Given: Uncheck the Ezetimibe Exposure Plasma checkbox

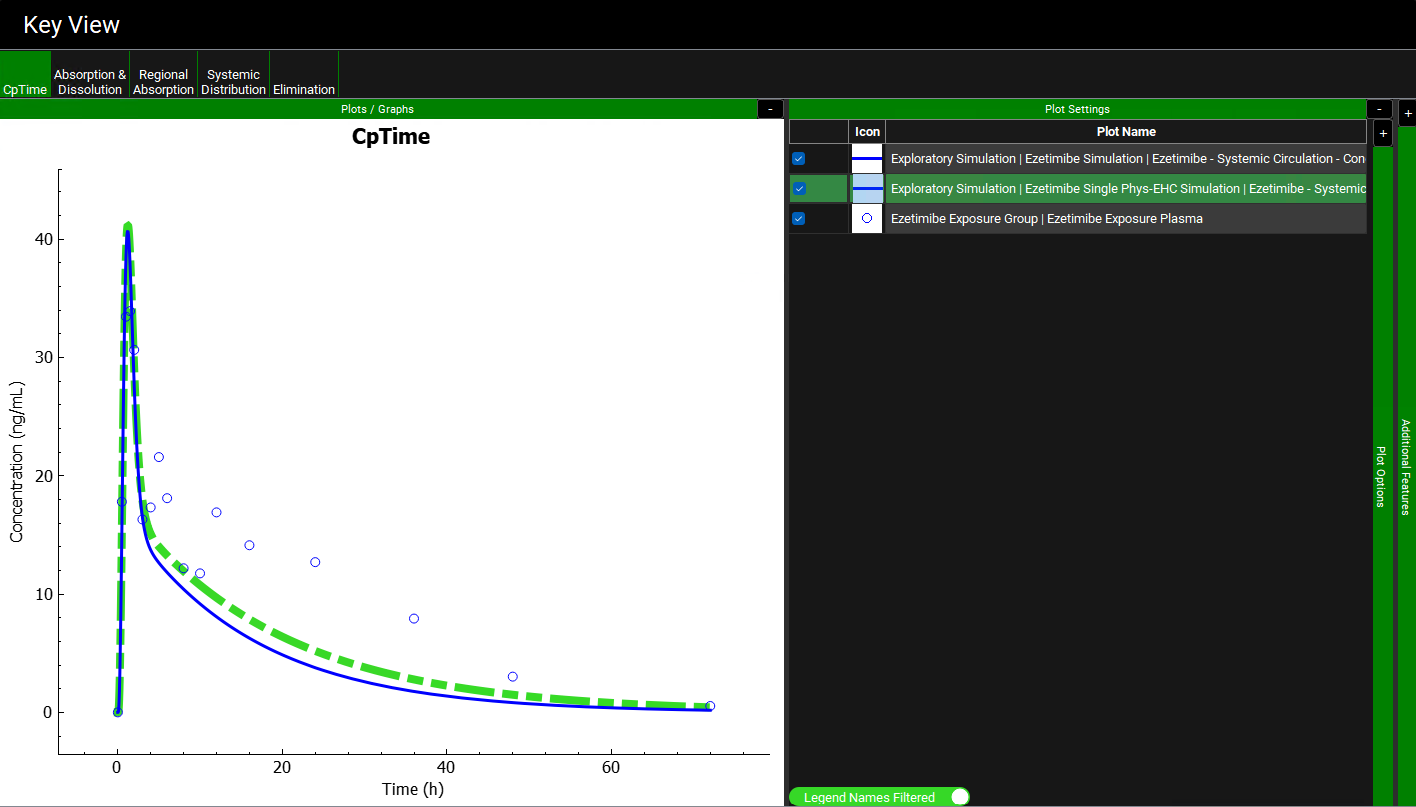Looking at the screenshot, I should [x=799, y=219].
